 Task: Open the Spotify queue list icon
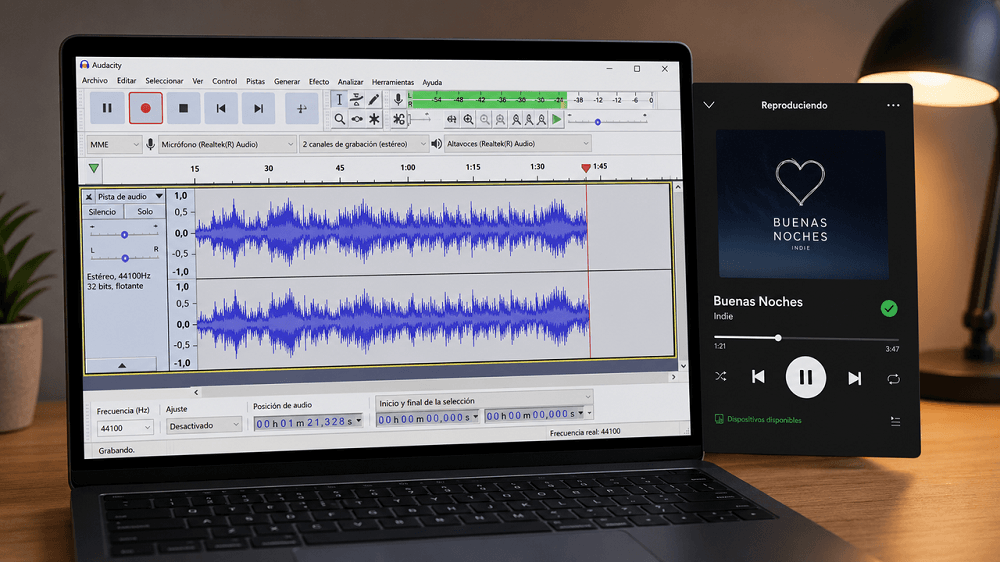click(895, 422)
